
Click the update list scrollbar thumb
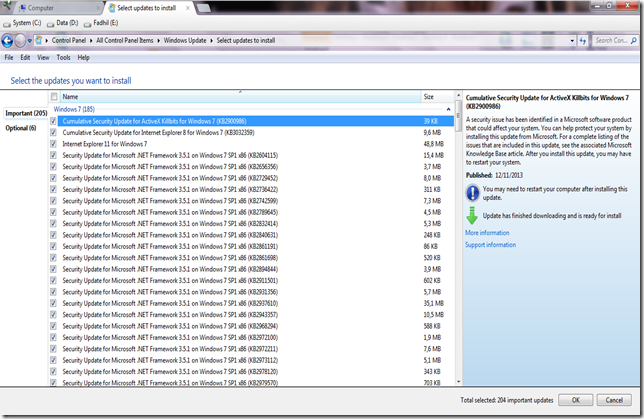pyautogui.click(x=458, y=115)
